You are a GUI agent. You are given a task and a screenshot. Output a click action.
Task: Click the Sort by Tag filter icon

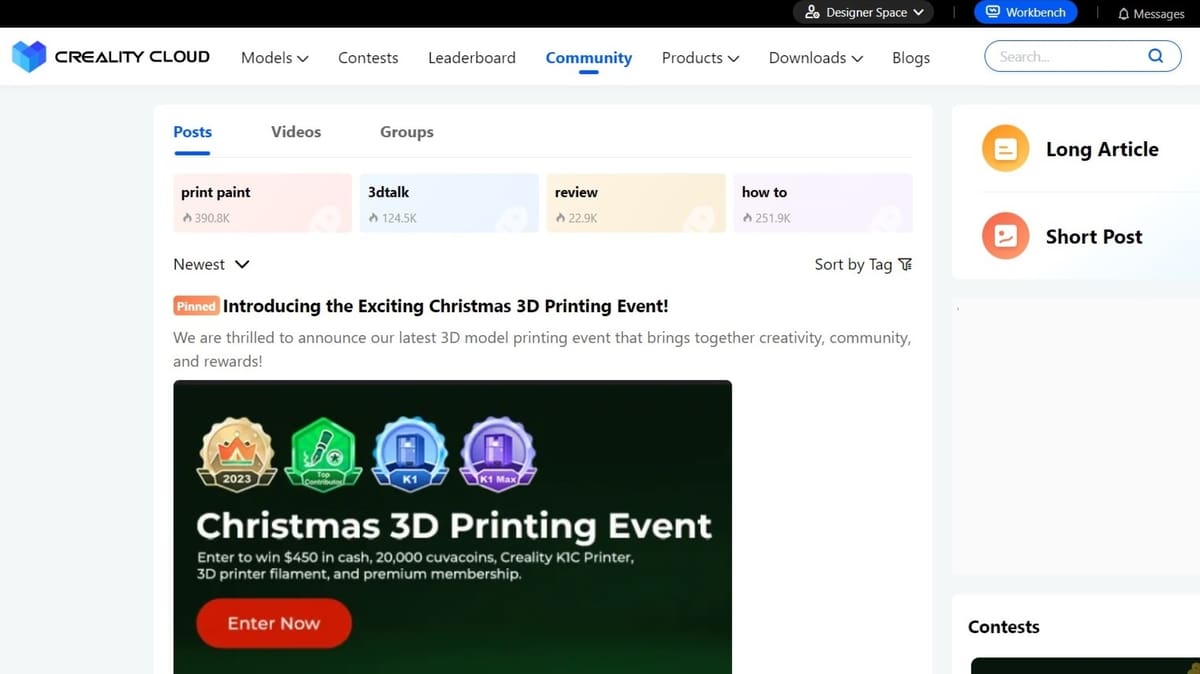905,264
